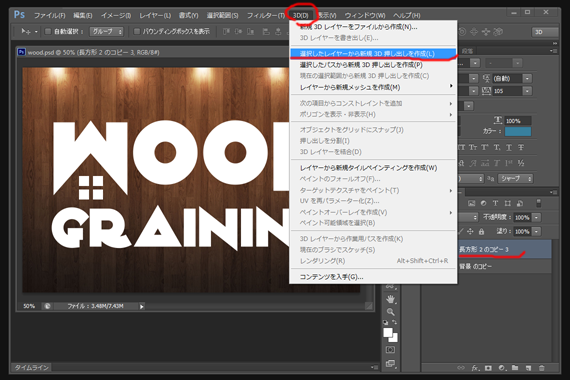Apply Underline text style icon
Image resolution: width=570 pixels, height=380 pixels.
[509, 147]
